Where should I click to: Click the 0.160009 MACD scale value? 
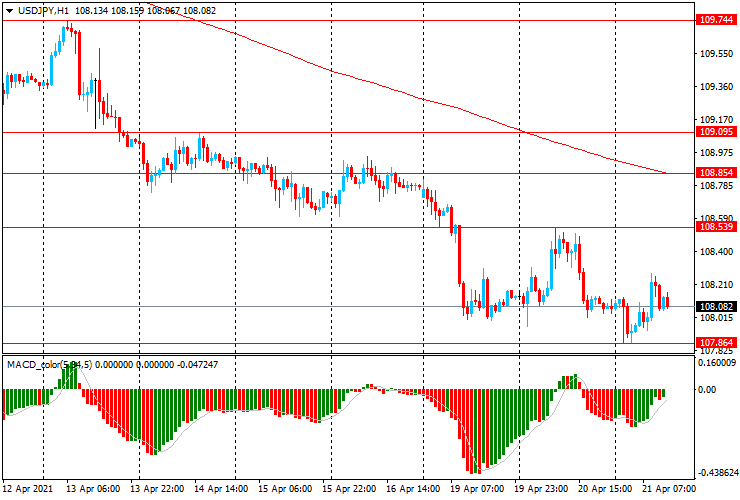tap(717, 363)
